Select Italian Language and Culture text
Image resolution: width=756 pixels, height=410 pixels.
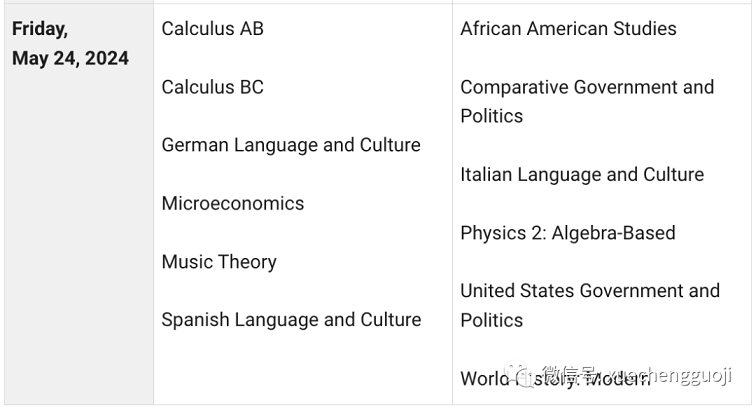(x=582, y=174)
